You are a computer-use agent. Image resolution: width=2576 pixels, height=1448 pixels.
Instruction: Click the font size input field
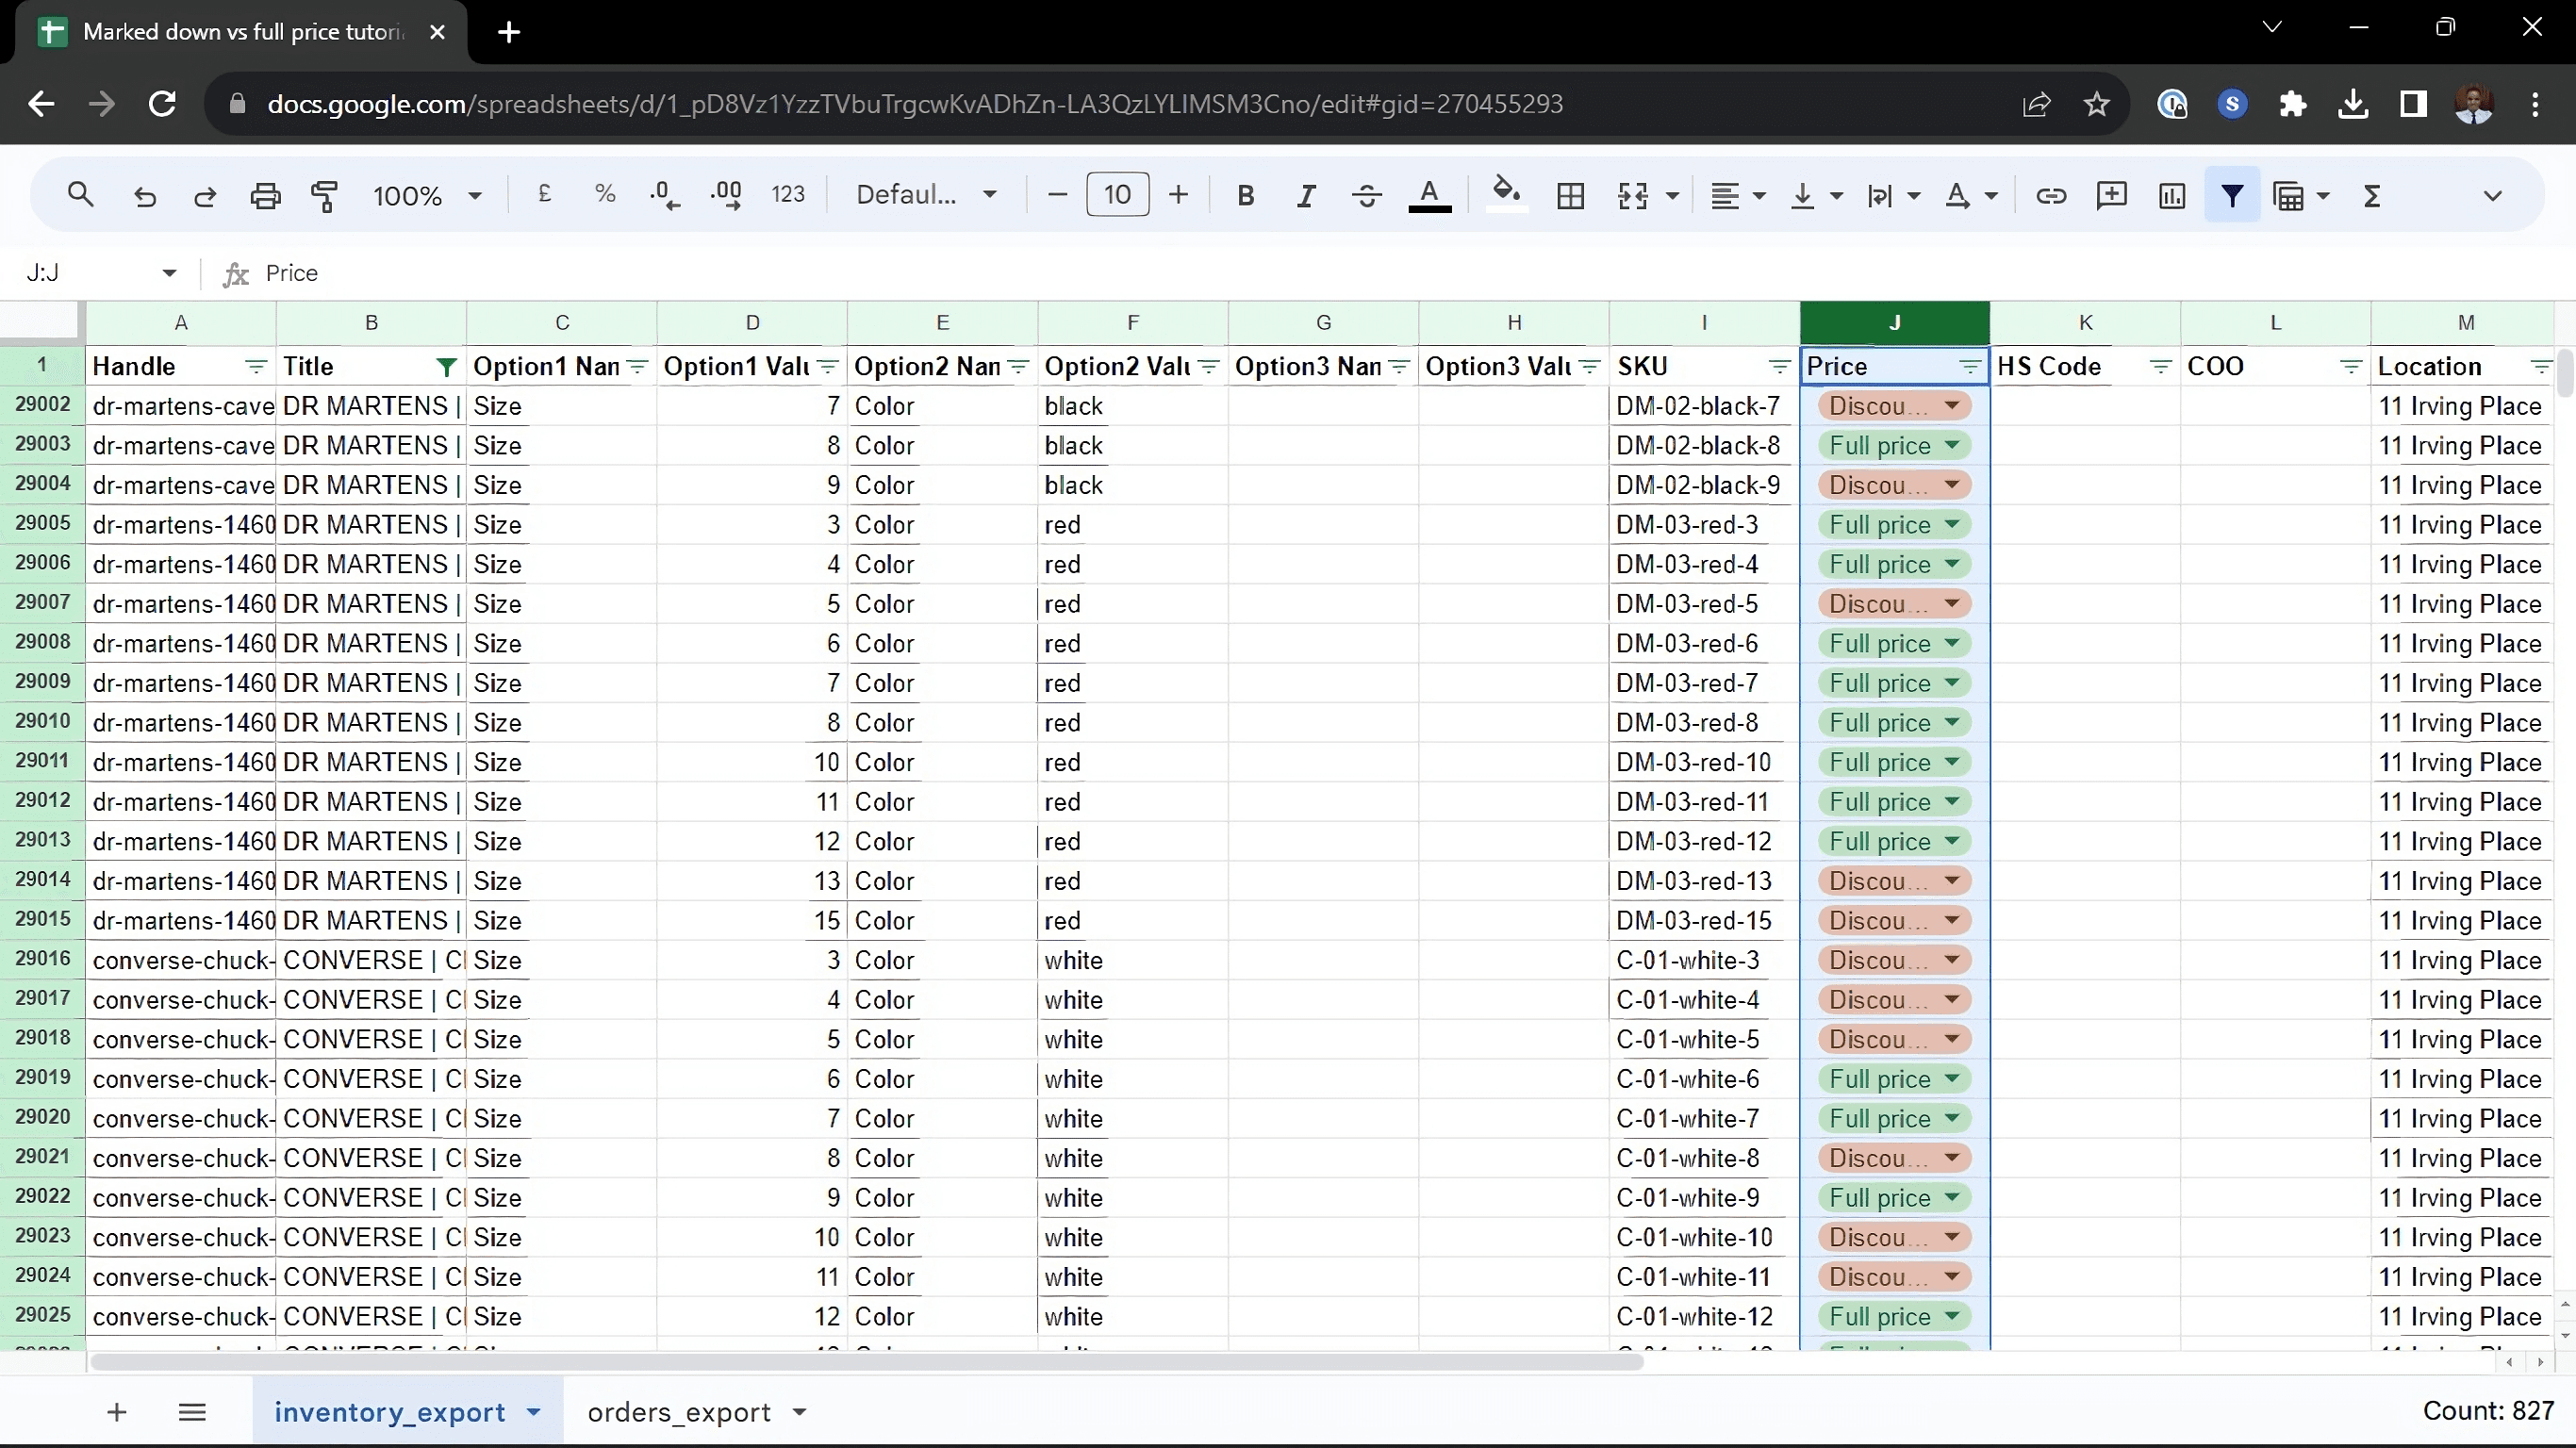[1117, 195]
